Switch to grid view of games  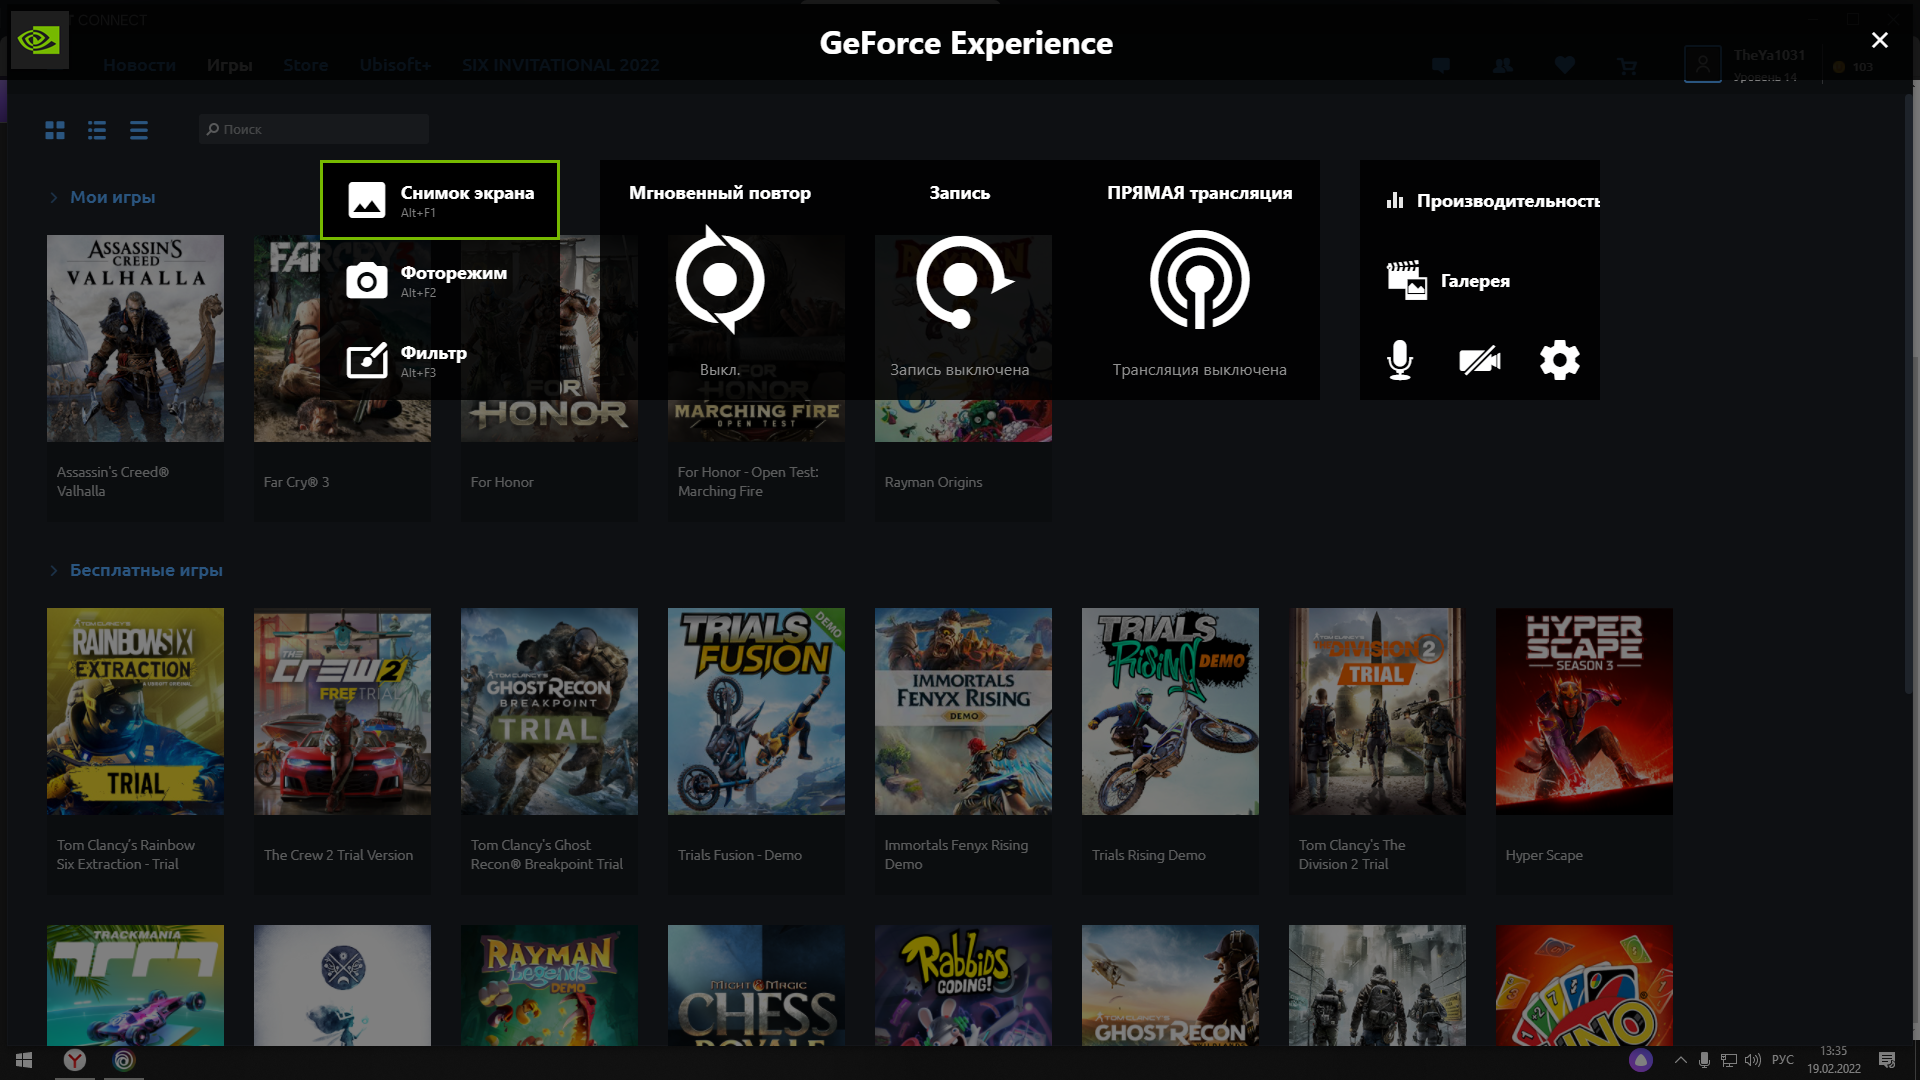[55, 130]
